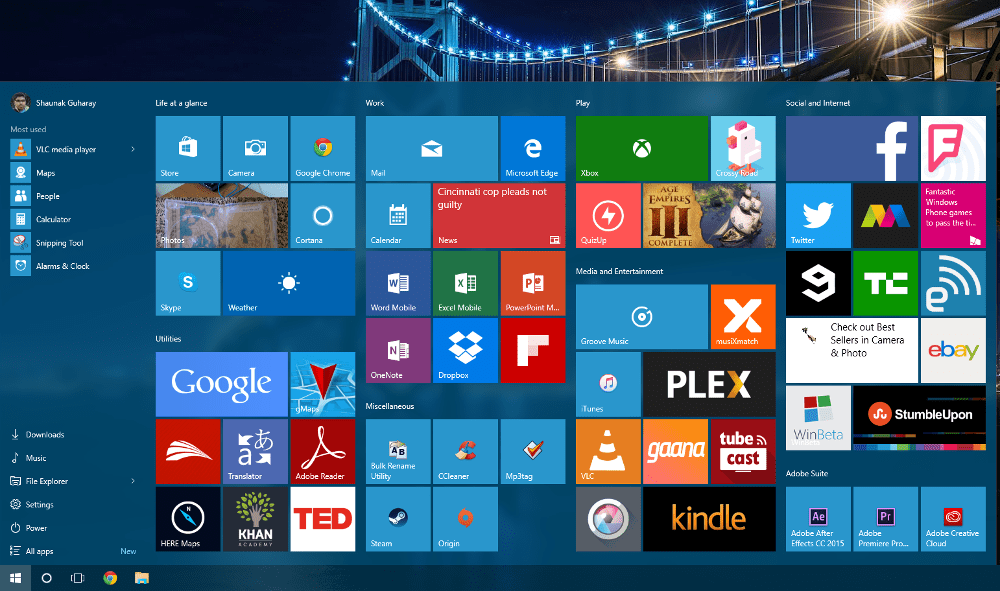Open the Google search tile
This screenshot has height=591, width=1000.
pyautogui.click(x=221, y=384)
